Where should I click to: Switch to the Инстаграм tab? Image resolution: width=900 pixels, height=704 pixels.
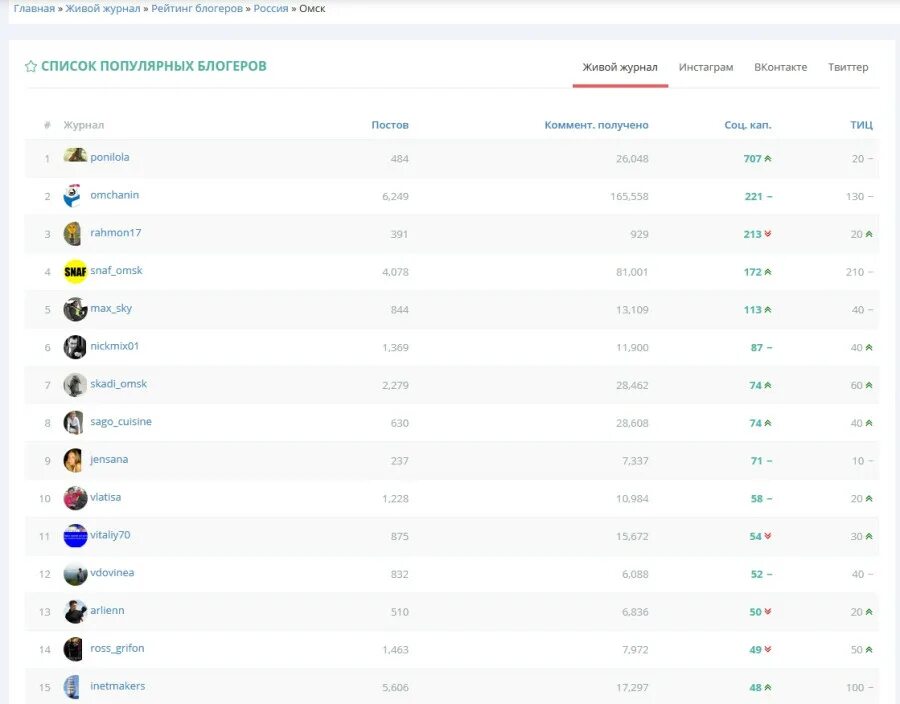pos(706,67)
